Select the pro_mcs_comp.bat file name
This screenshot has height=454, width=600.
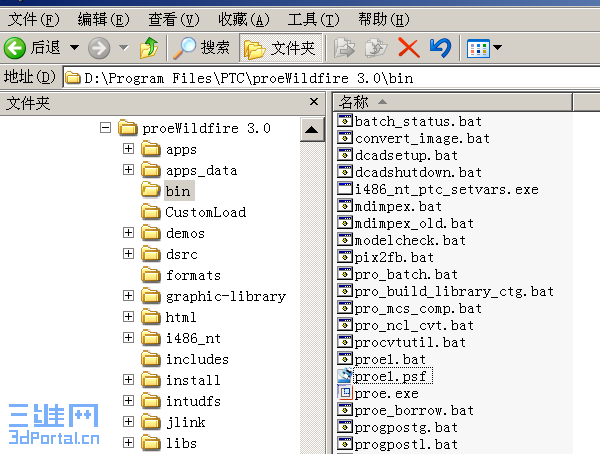tap(418, 308)
